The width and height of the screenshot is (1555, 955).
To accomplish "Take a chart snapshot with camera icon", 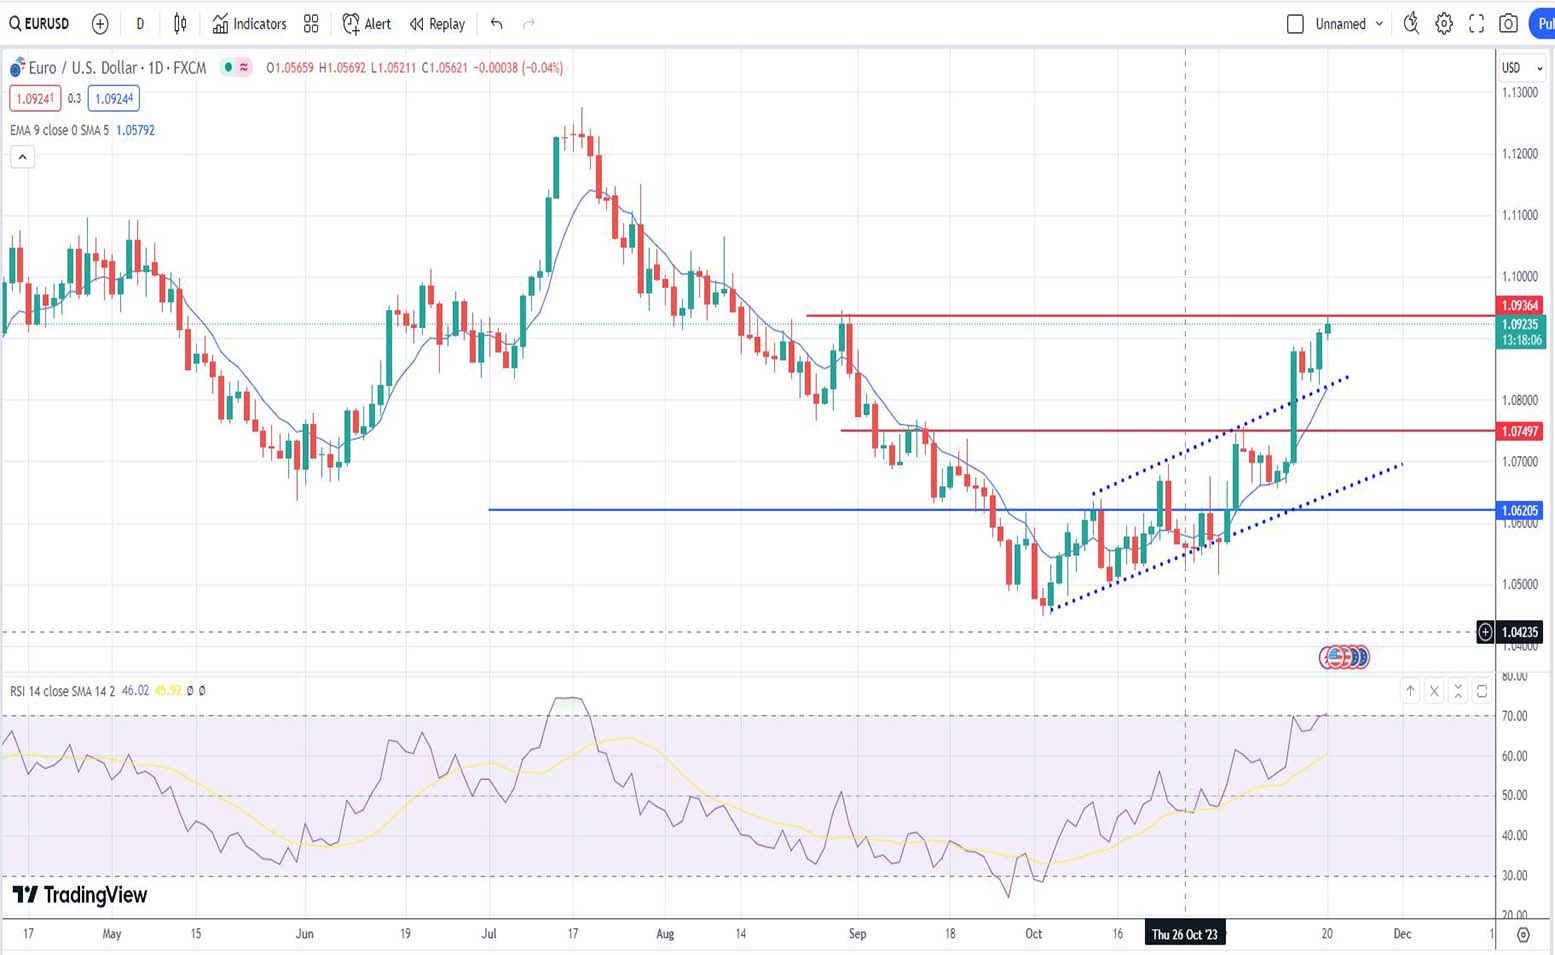I will coord(1509,24).
